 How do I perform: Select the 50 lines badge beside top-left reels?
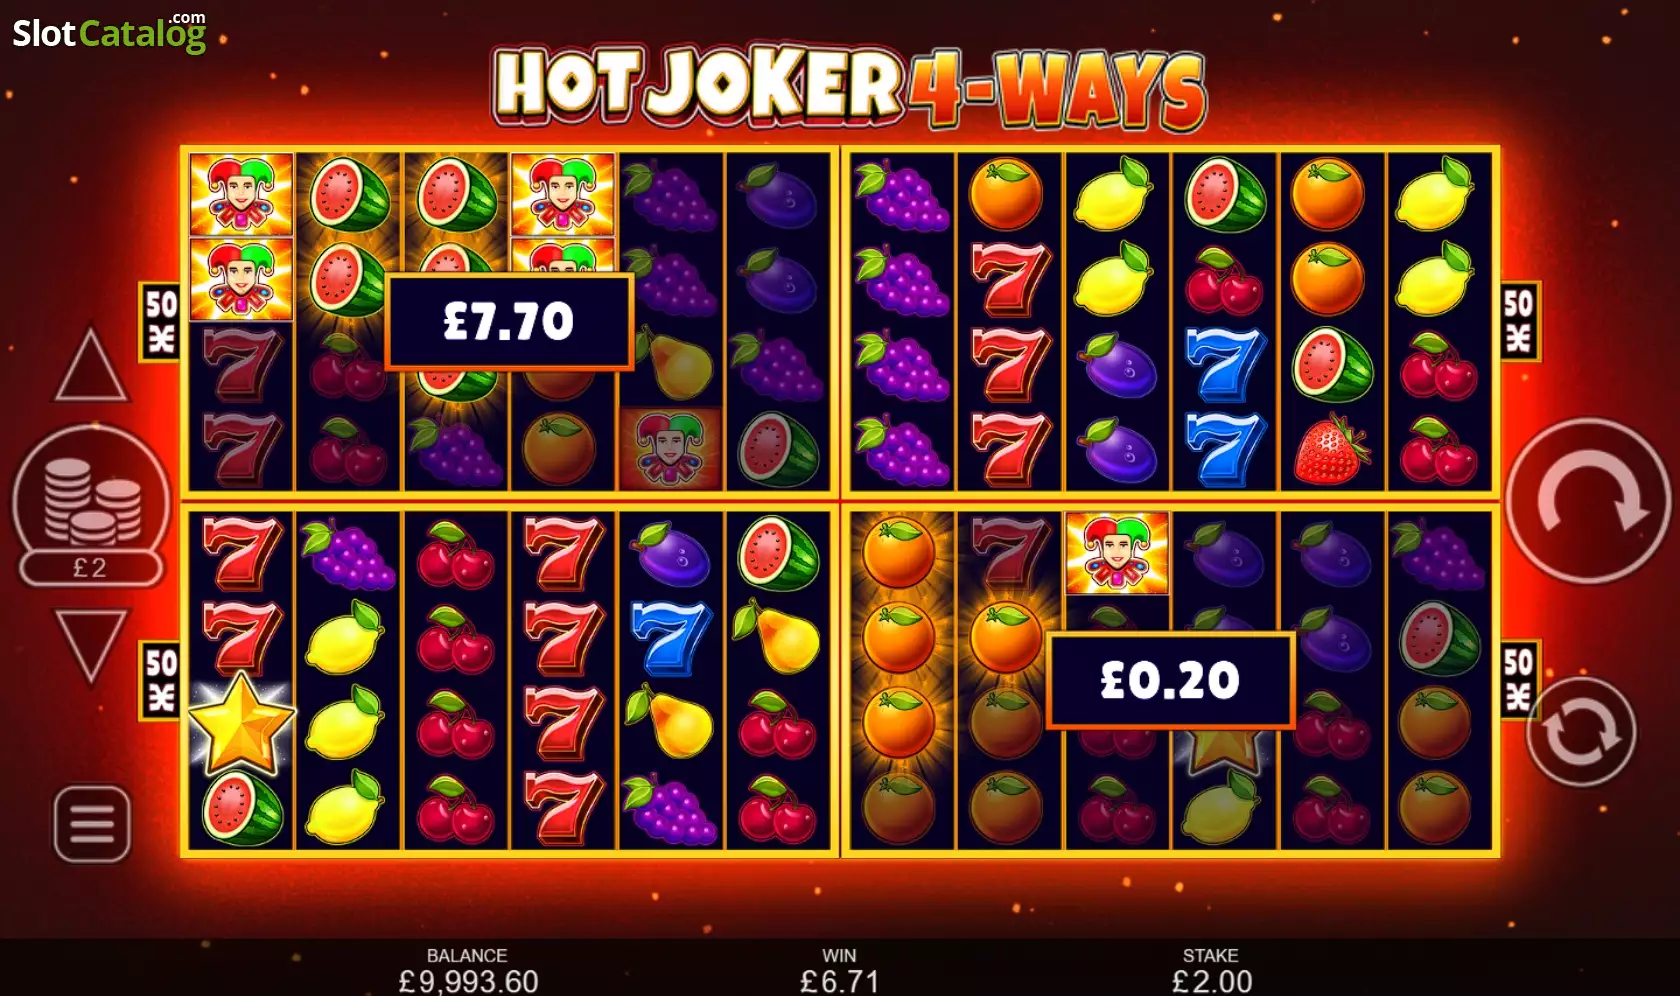tap(161, 321)
